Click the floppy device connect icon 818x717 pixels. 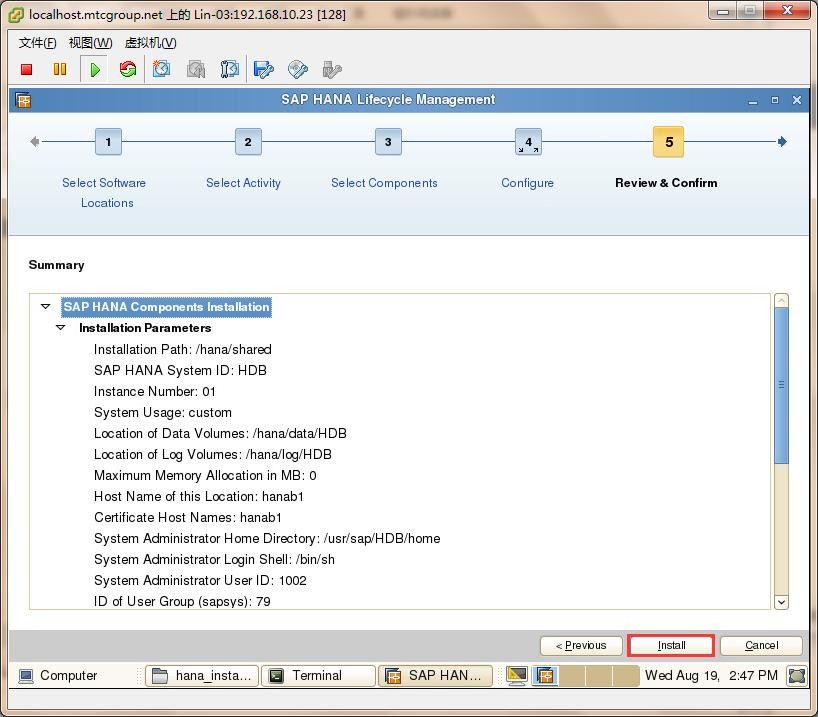pyautogui.click(x=263, y=69)
